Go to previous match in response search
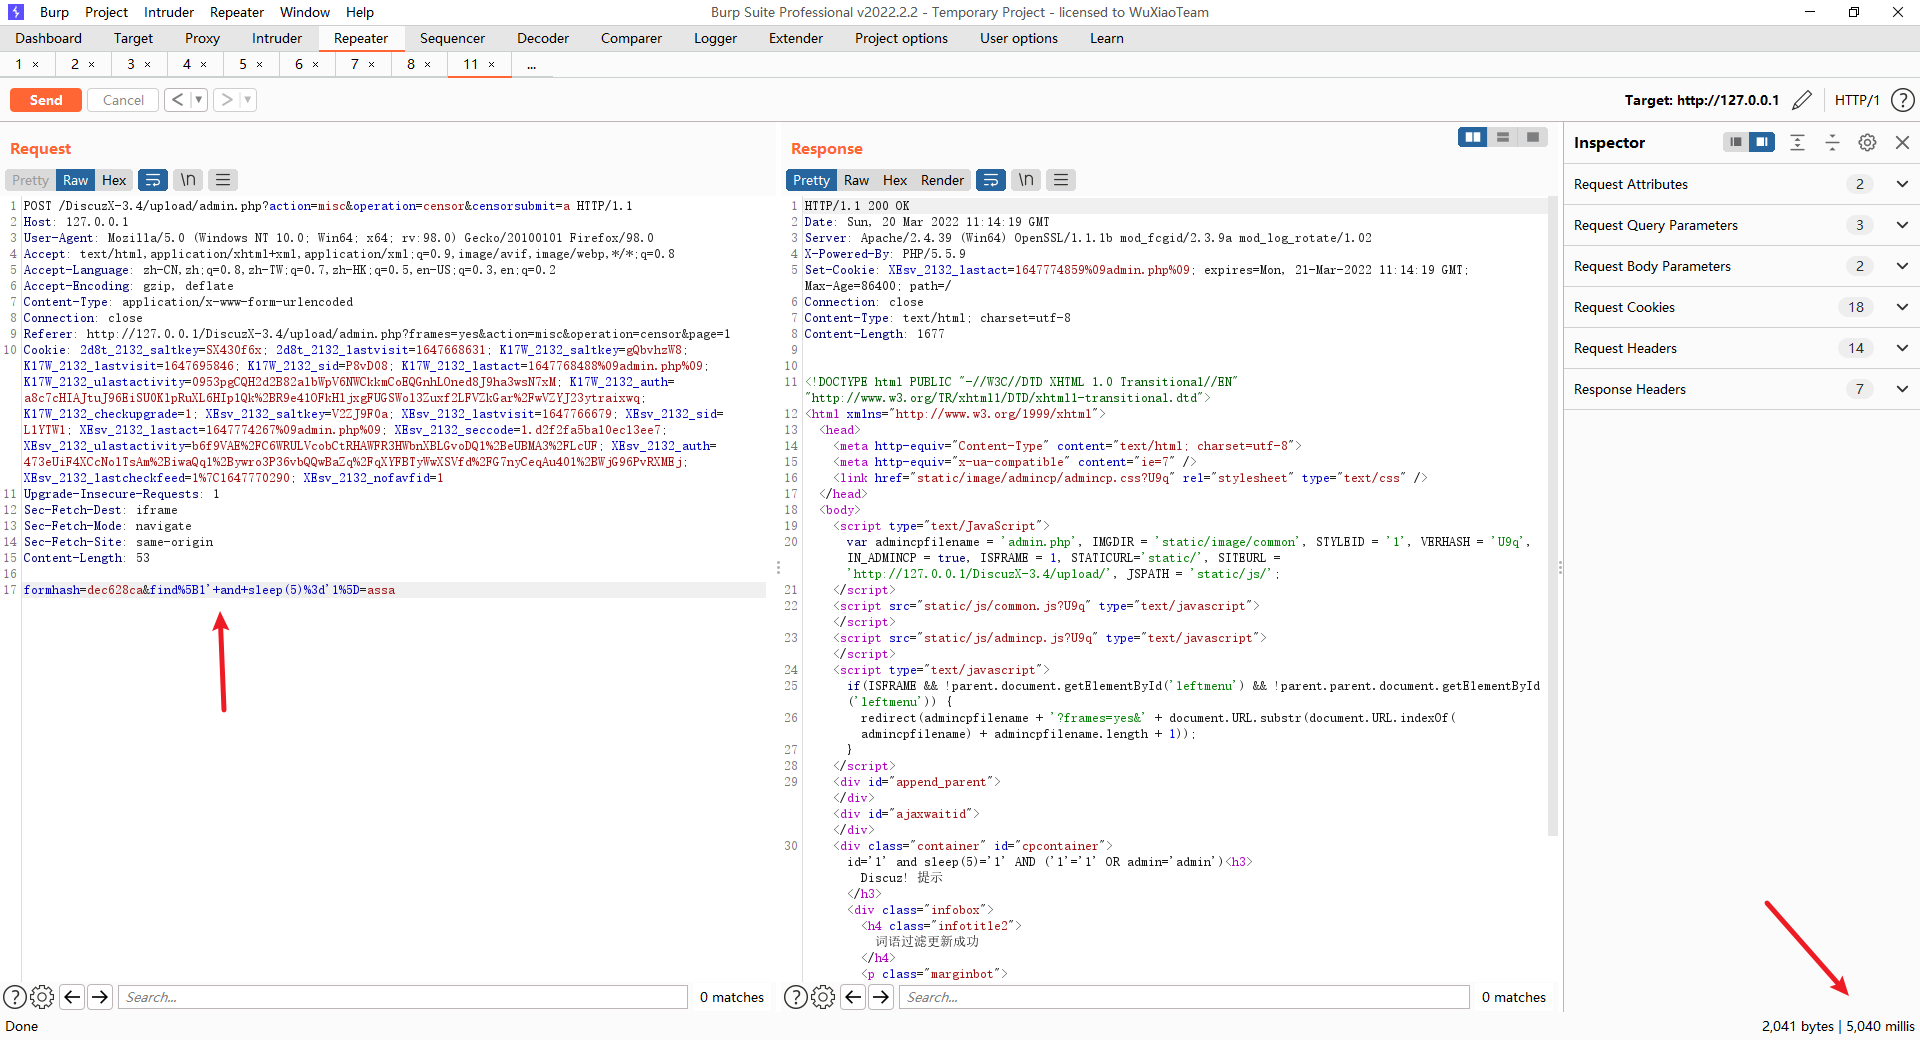 point(853,997)
